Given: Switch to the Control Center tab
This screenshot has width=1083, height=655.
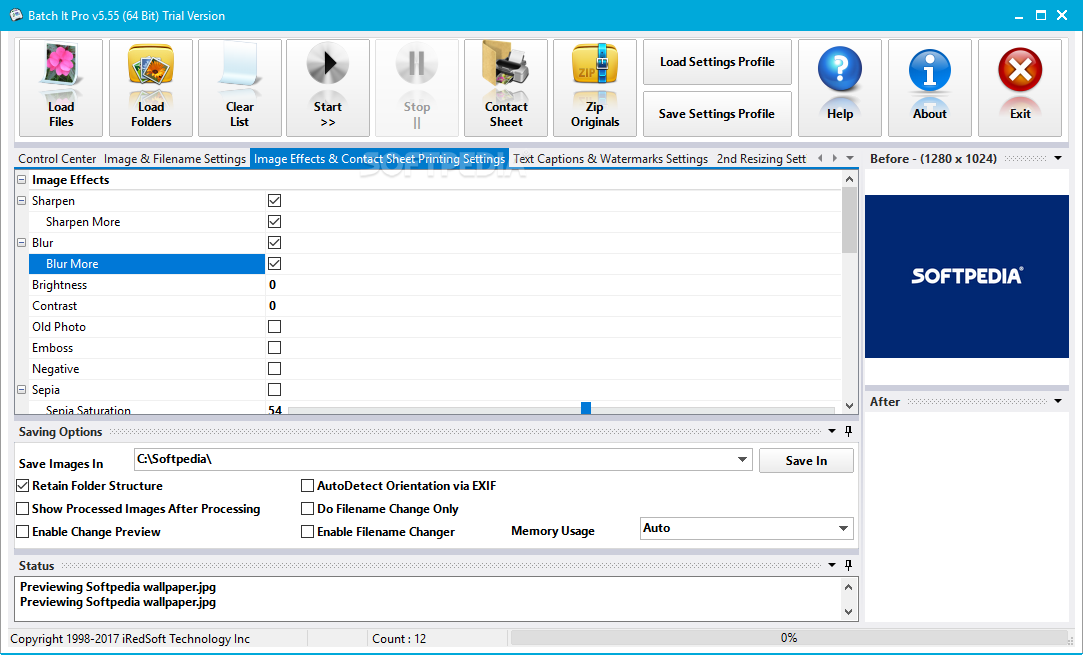Looking at the screenshot, I should [57, 159].
